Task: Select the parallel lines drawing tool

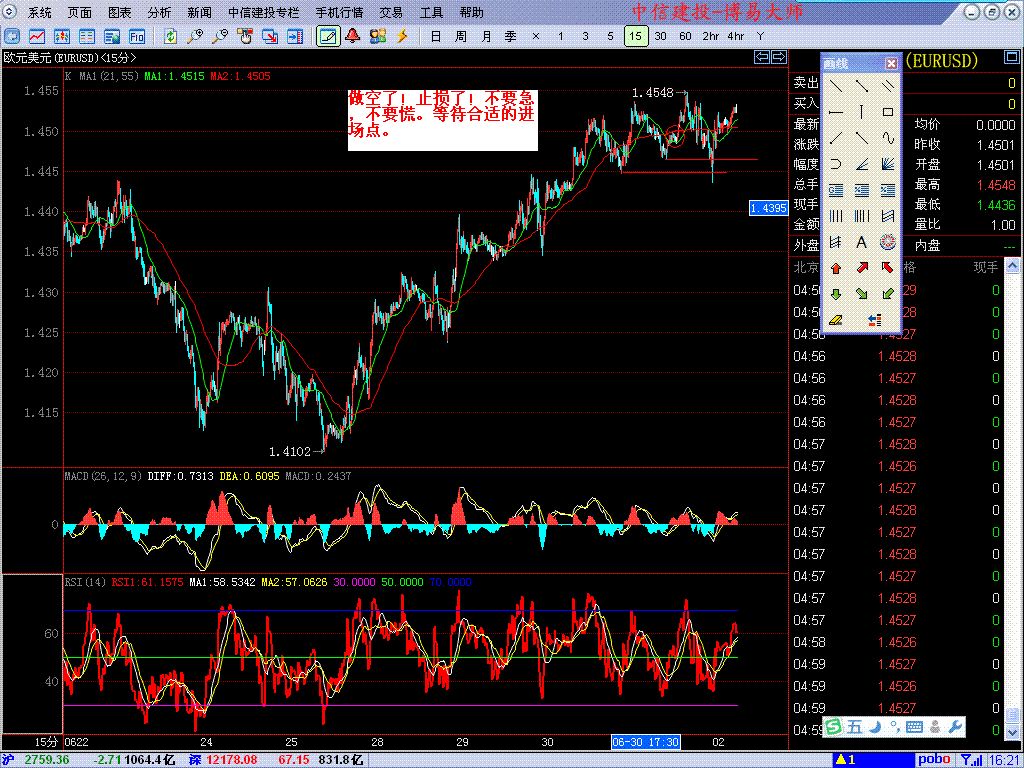Action: (888, 86)
